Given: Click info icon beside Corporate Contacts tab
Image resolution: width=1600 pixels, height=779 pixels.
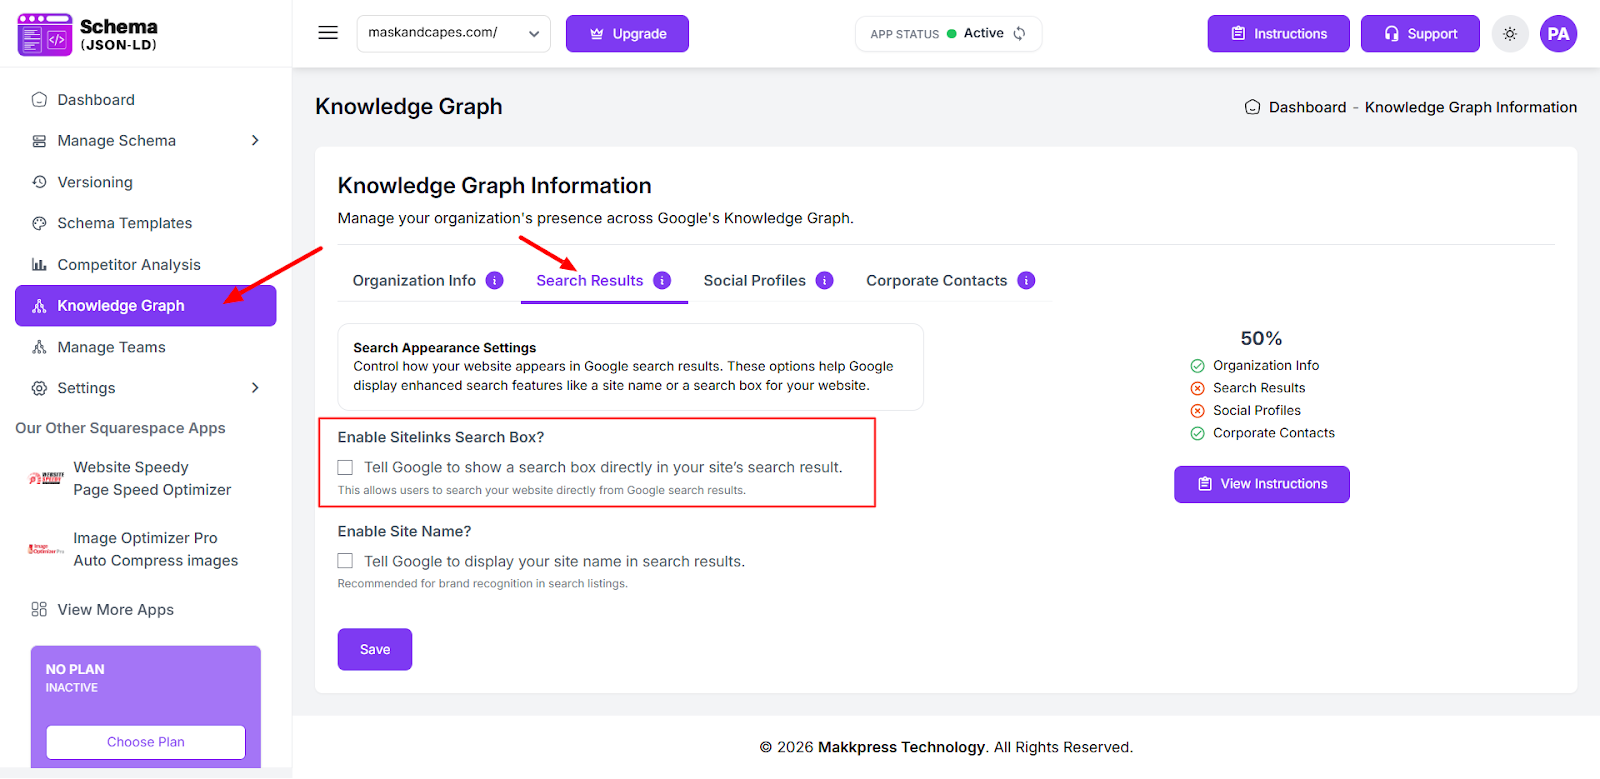Looking at the screenshot, I should pyautogui.click(x=1026, y=281).
